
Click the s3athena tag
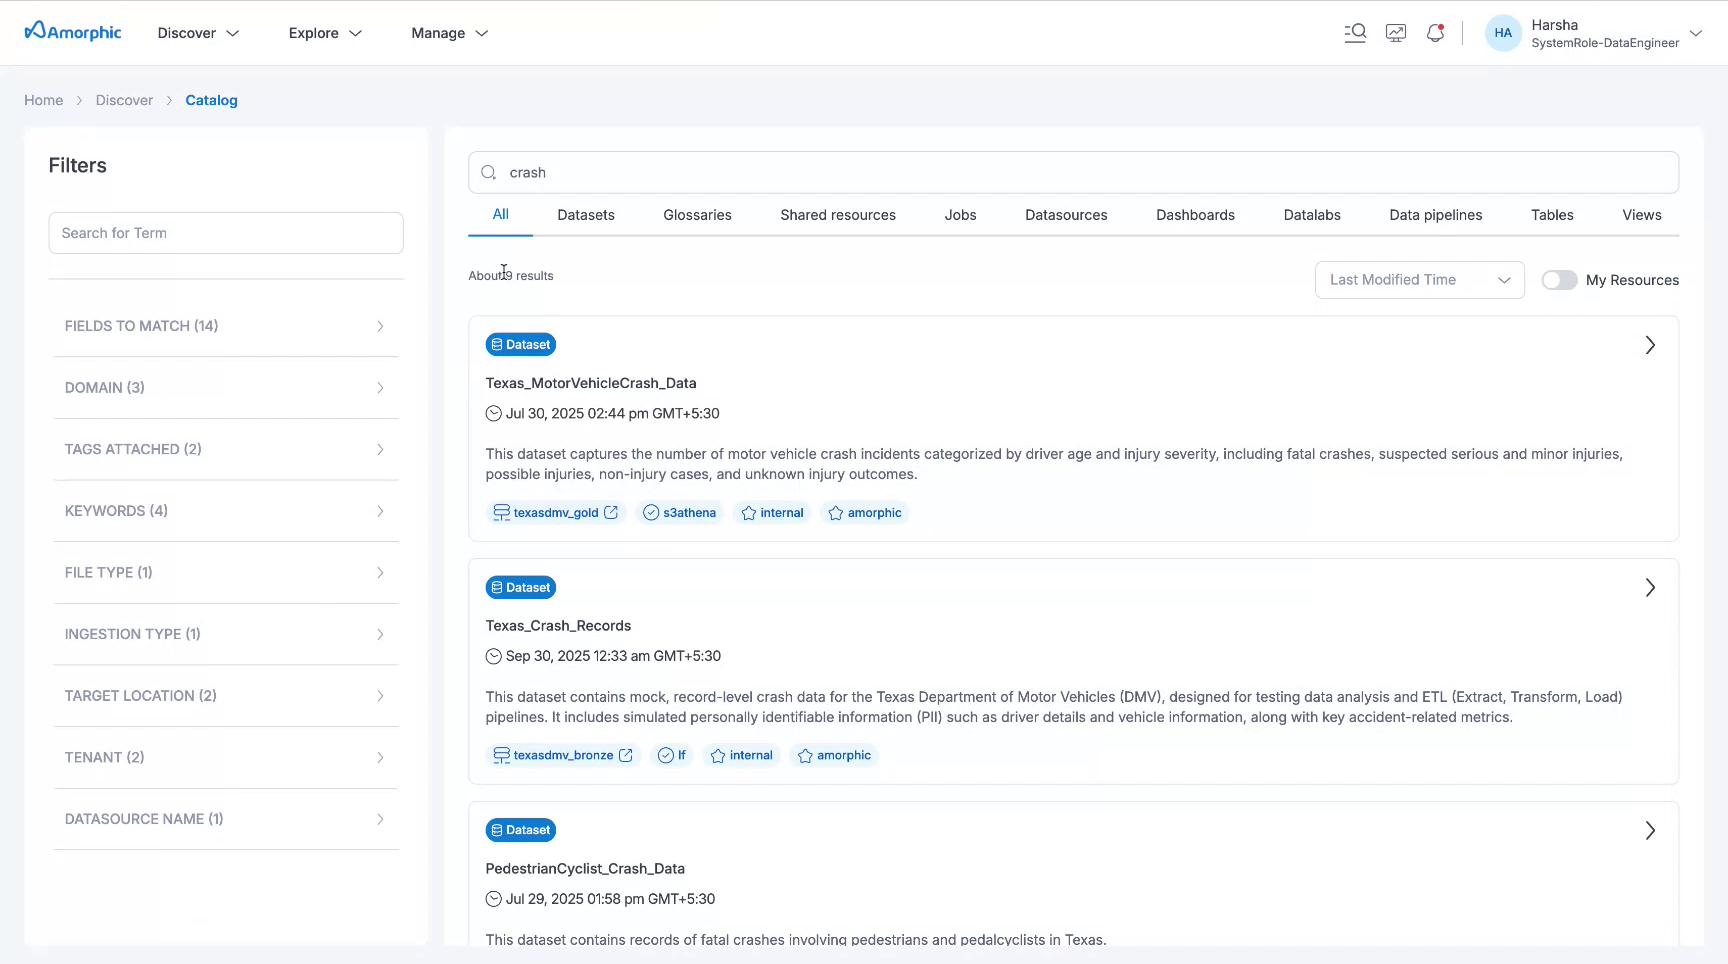(x=680, y=512)
